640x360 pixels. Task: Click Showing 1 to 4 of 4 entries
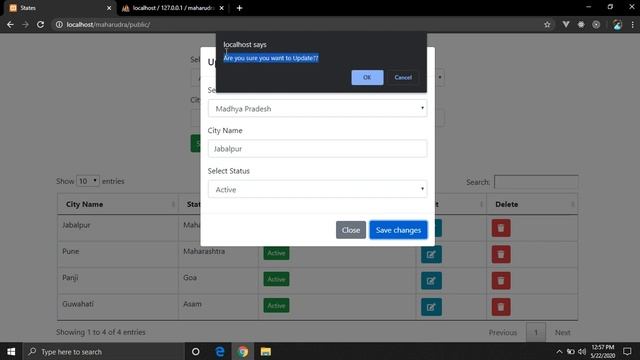(x=101, y=332)
